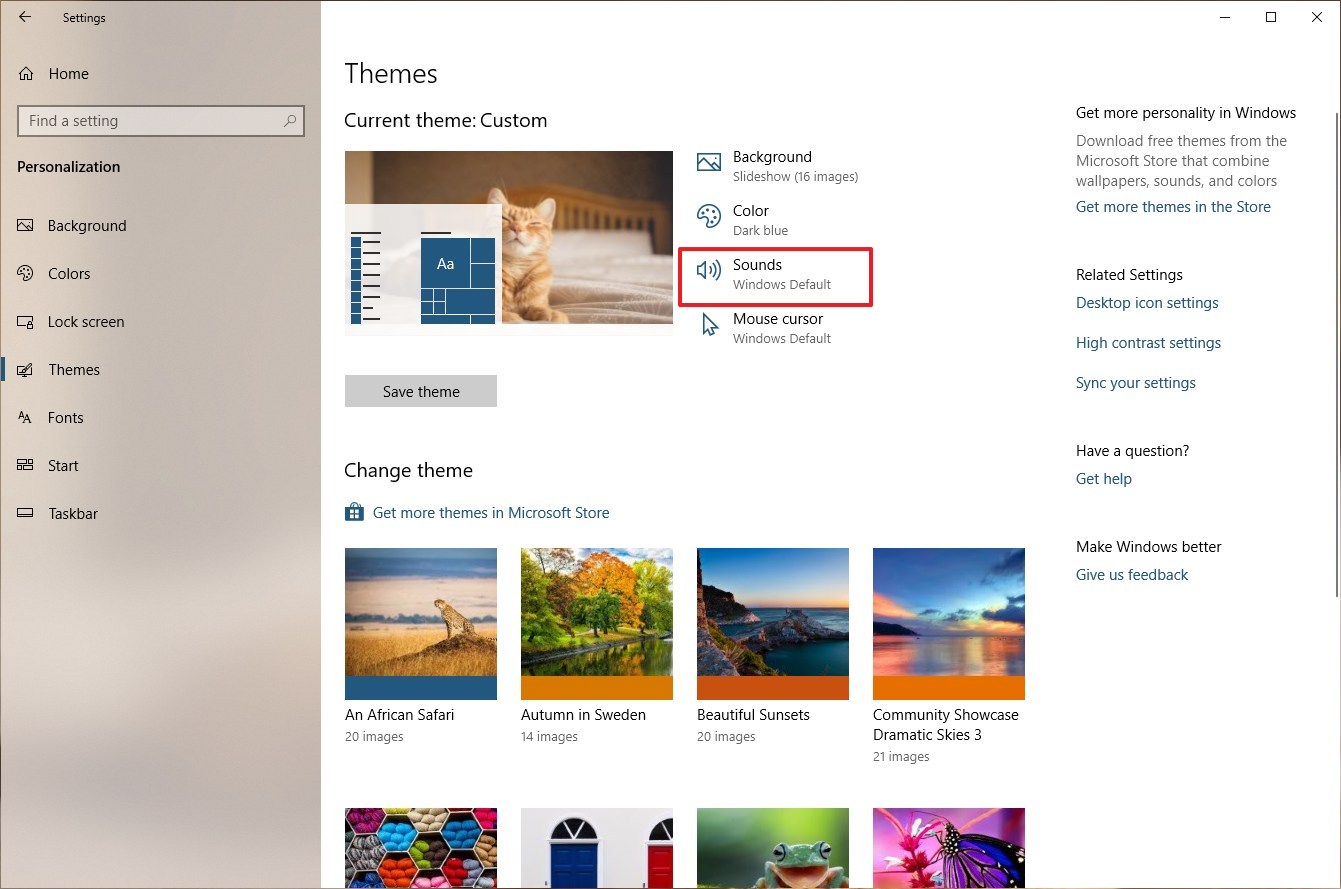1341x889 pixels.
Task: Click the Background slideshow picture icon
Action: coord(709,163)
